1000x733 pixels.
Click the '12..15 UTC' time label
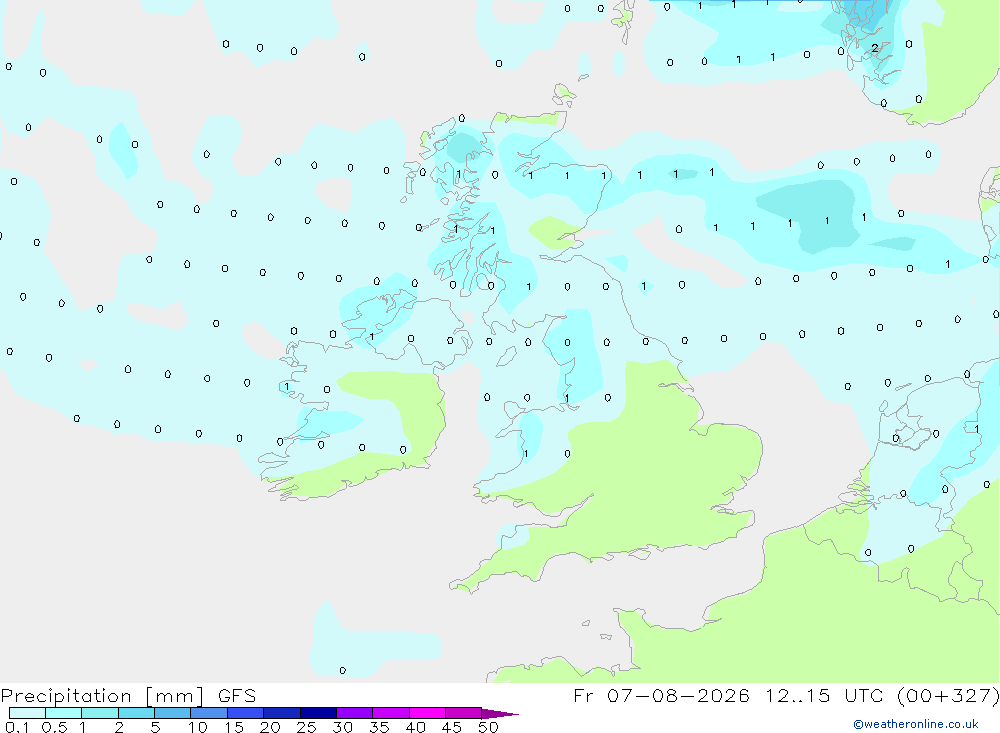(825, 695)
